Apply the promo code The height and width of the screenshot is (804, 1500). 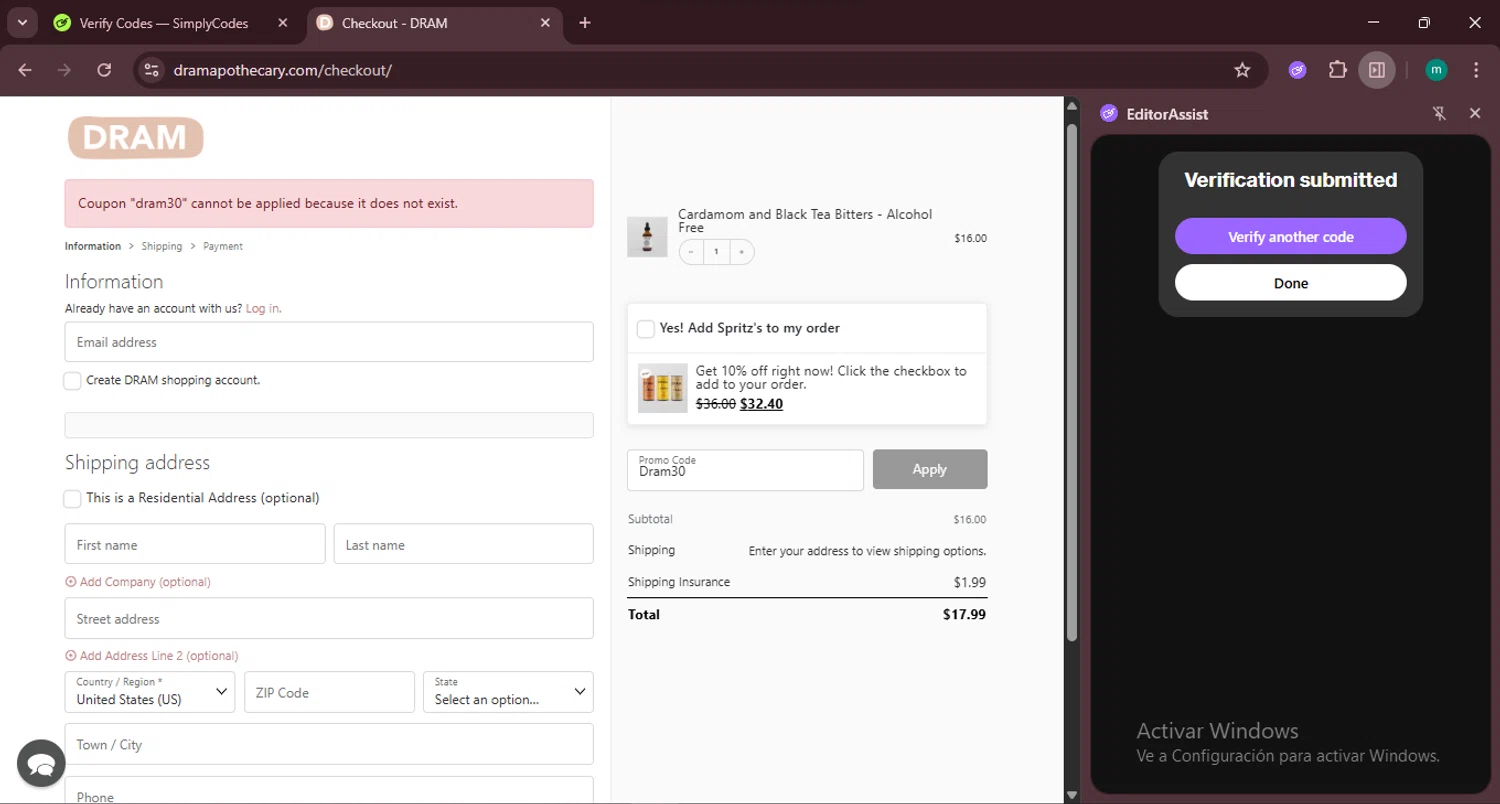pos(930,469)
